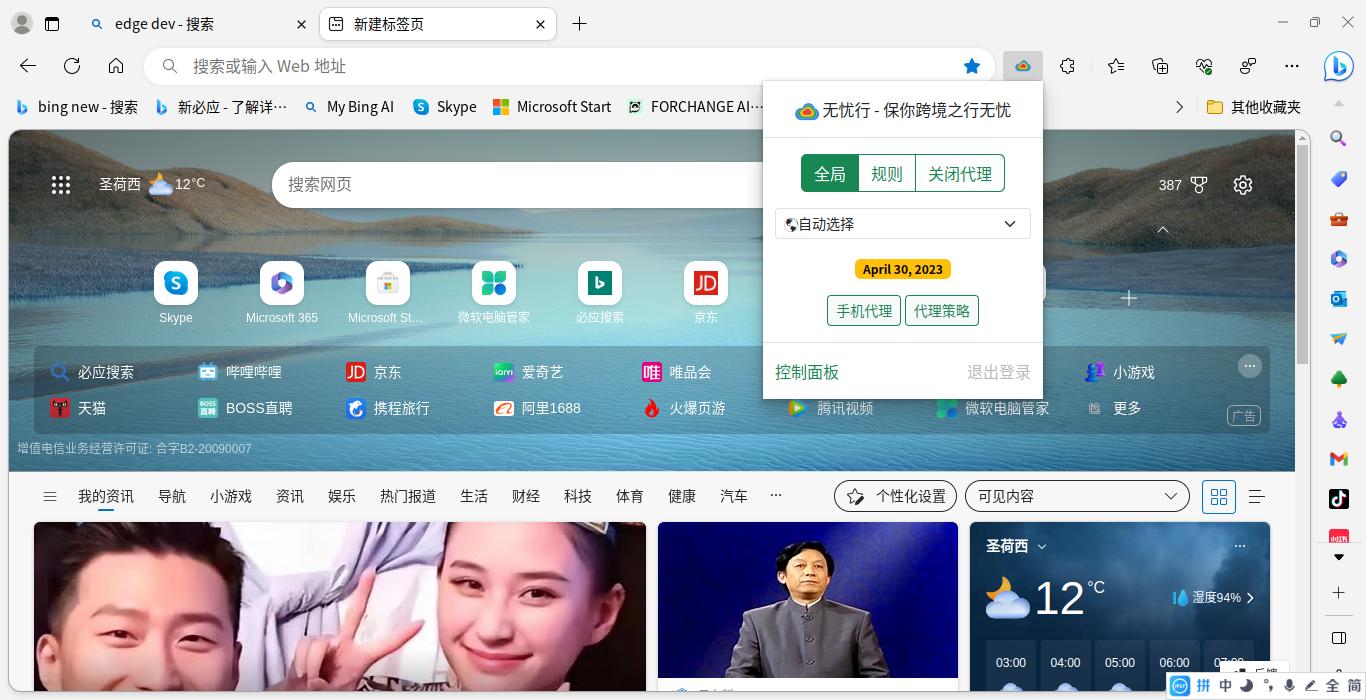Open new tab page settings gear
1366x700 pixels.
[1243, 185]
